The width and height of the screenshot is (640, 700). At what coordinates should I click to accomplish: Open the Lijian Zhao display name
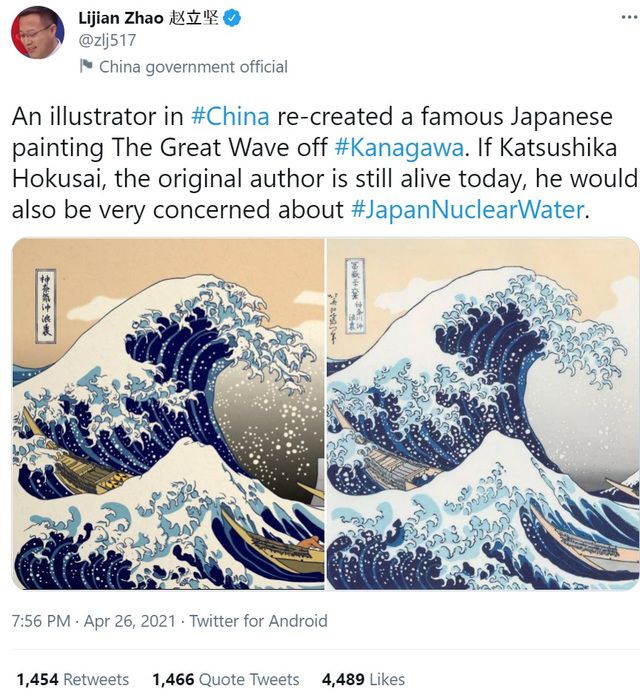tap(149, 18)
